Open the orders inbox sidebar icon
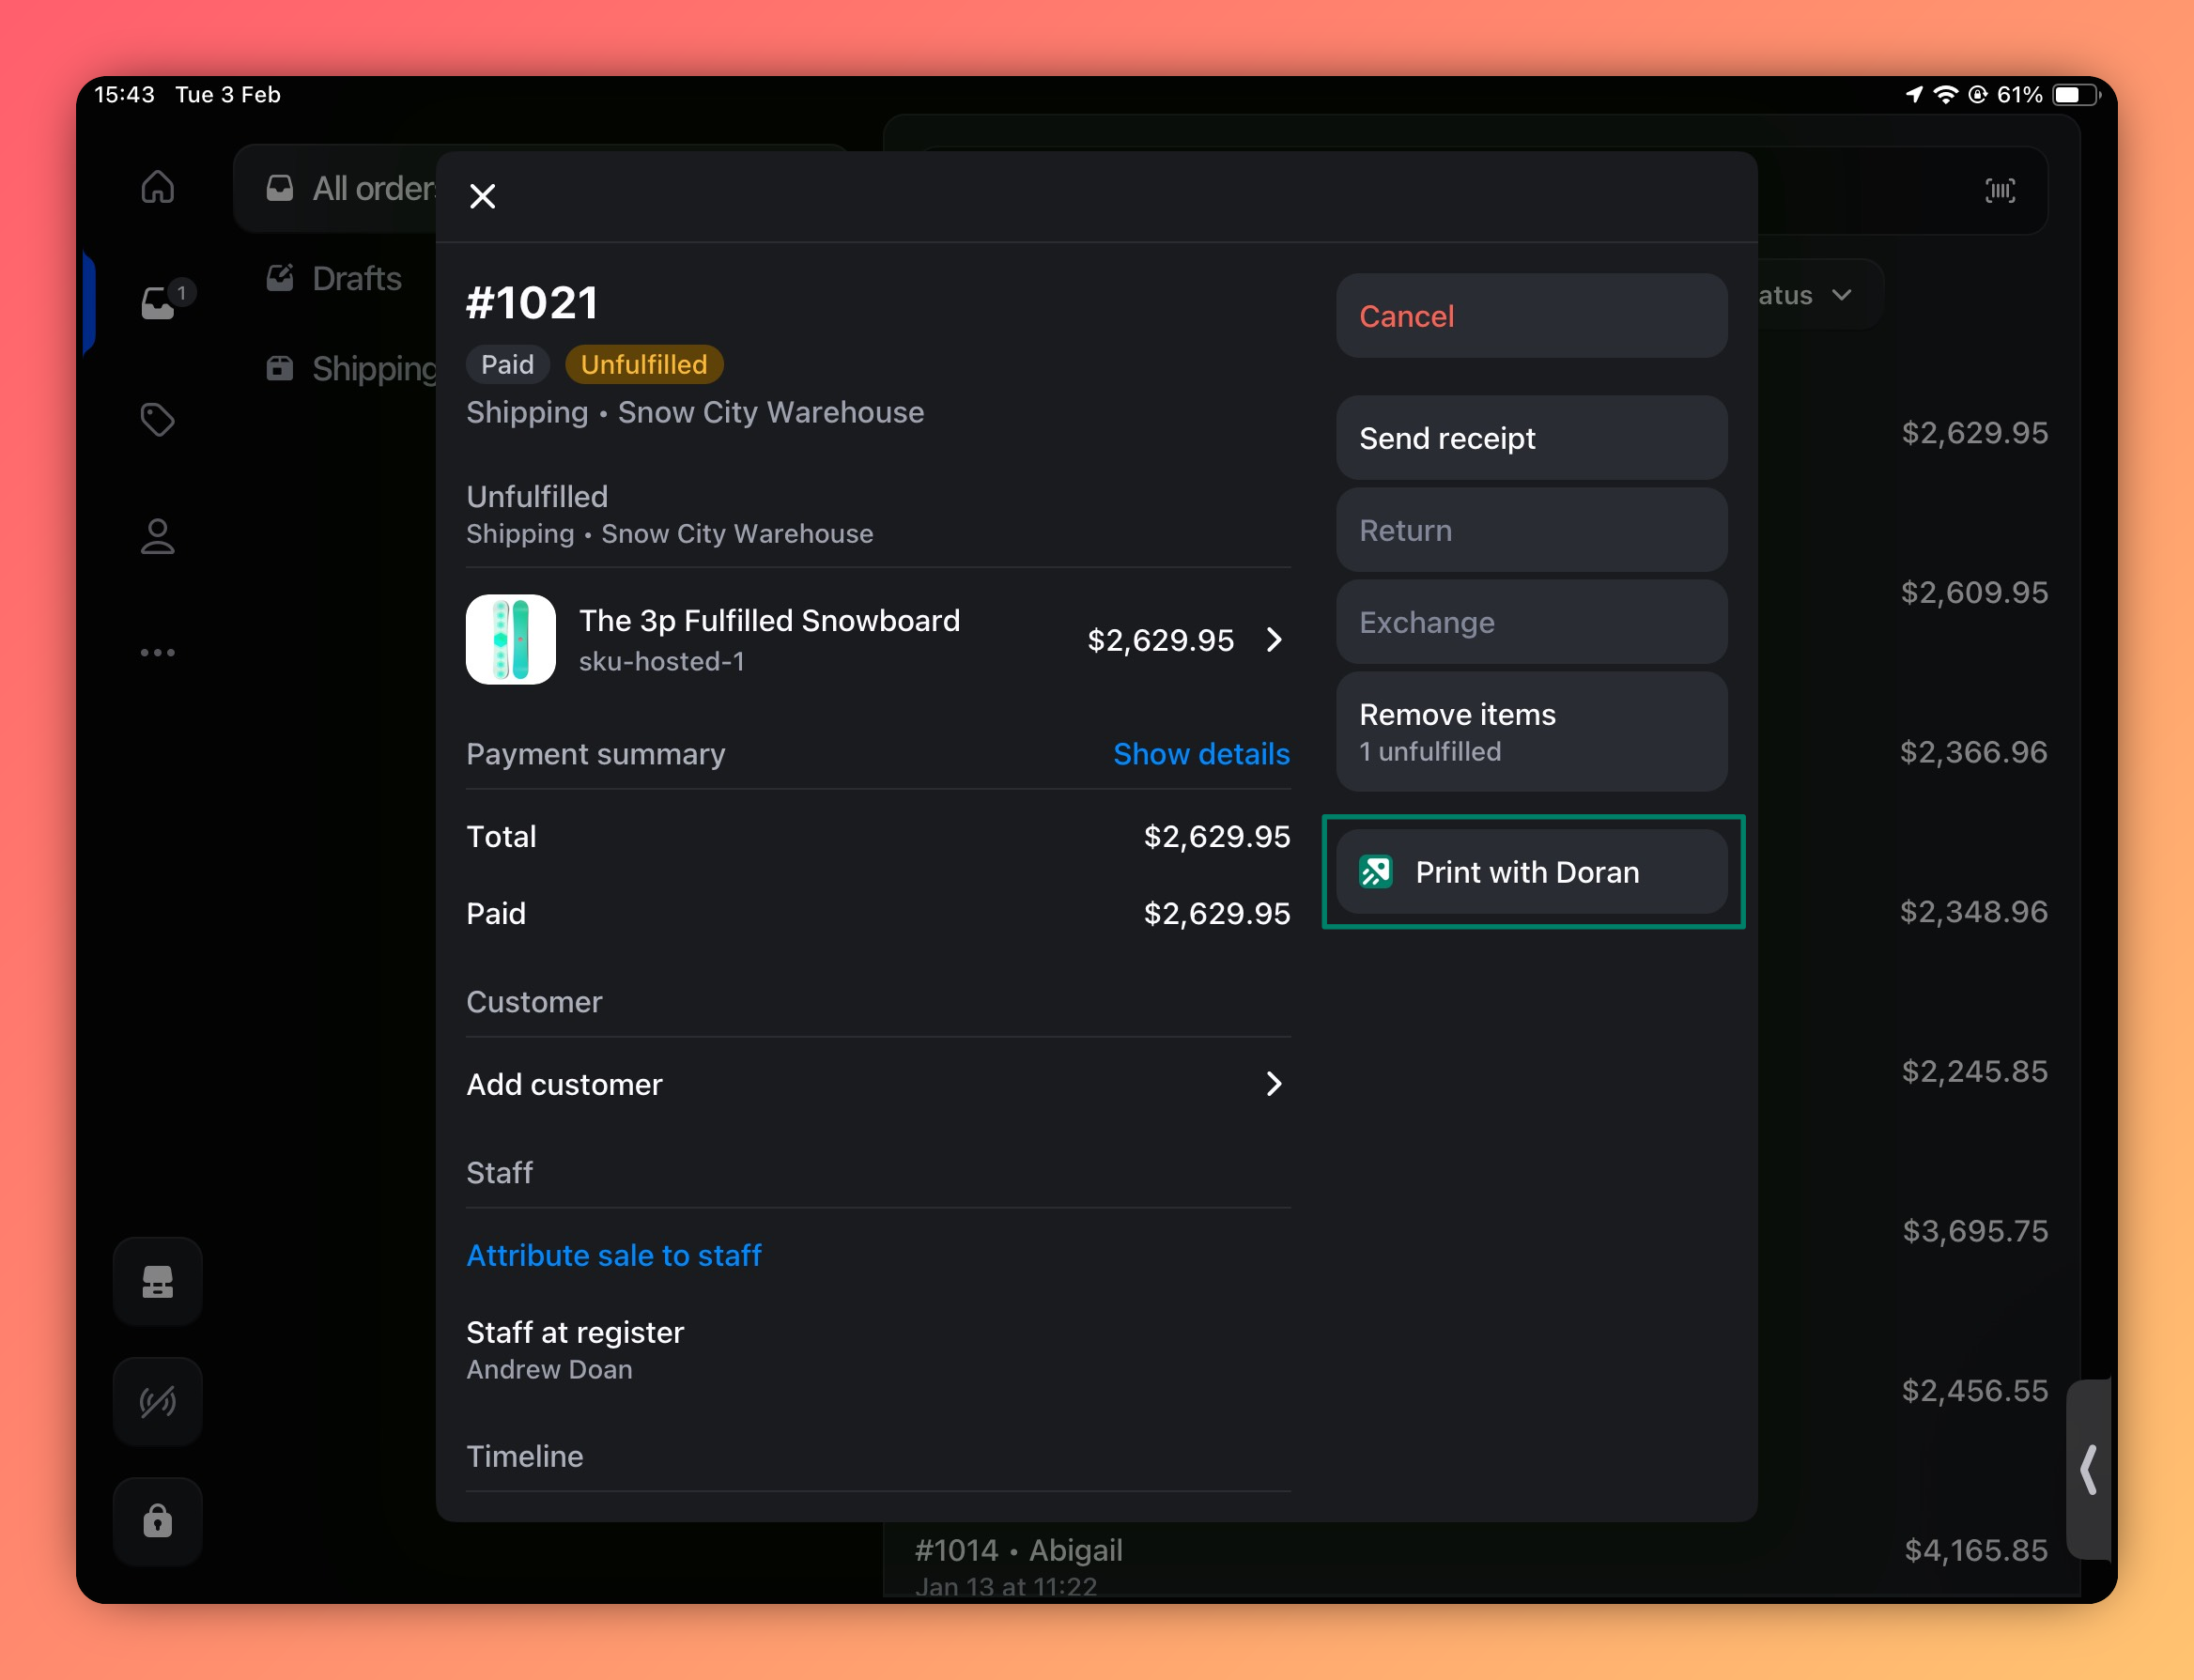Screen dimensions: 2194x1680 pyautogui.click(x=159, y=302)
